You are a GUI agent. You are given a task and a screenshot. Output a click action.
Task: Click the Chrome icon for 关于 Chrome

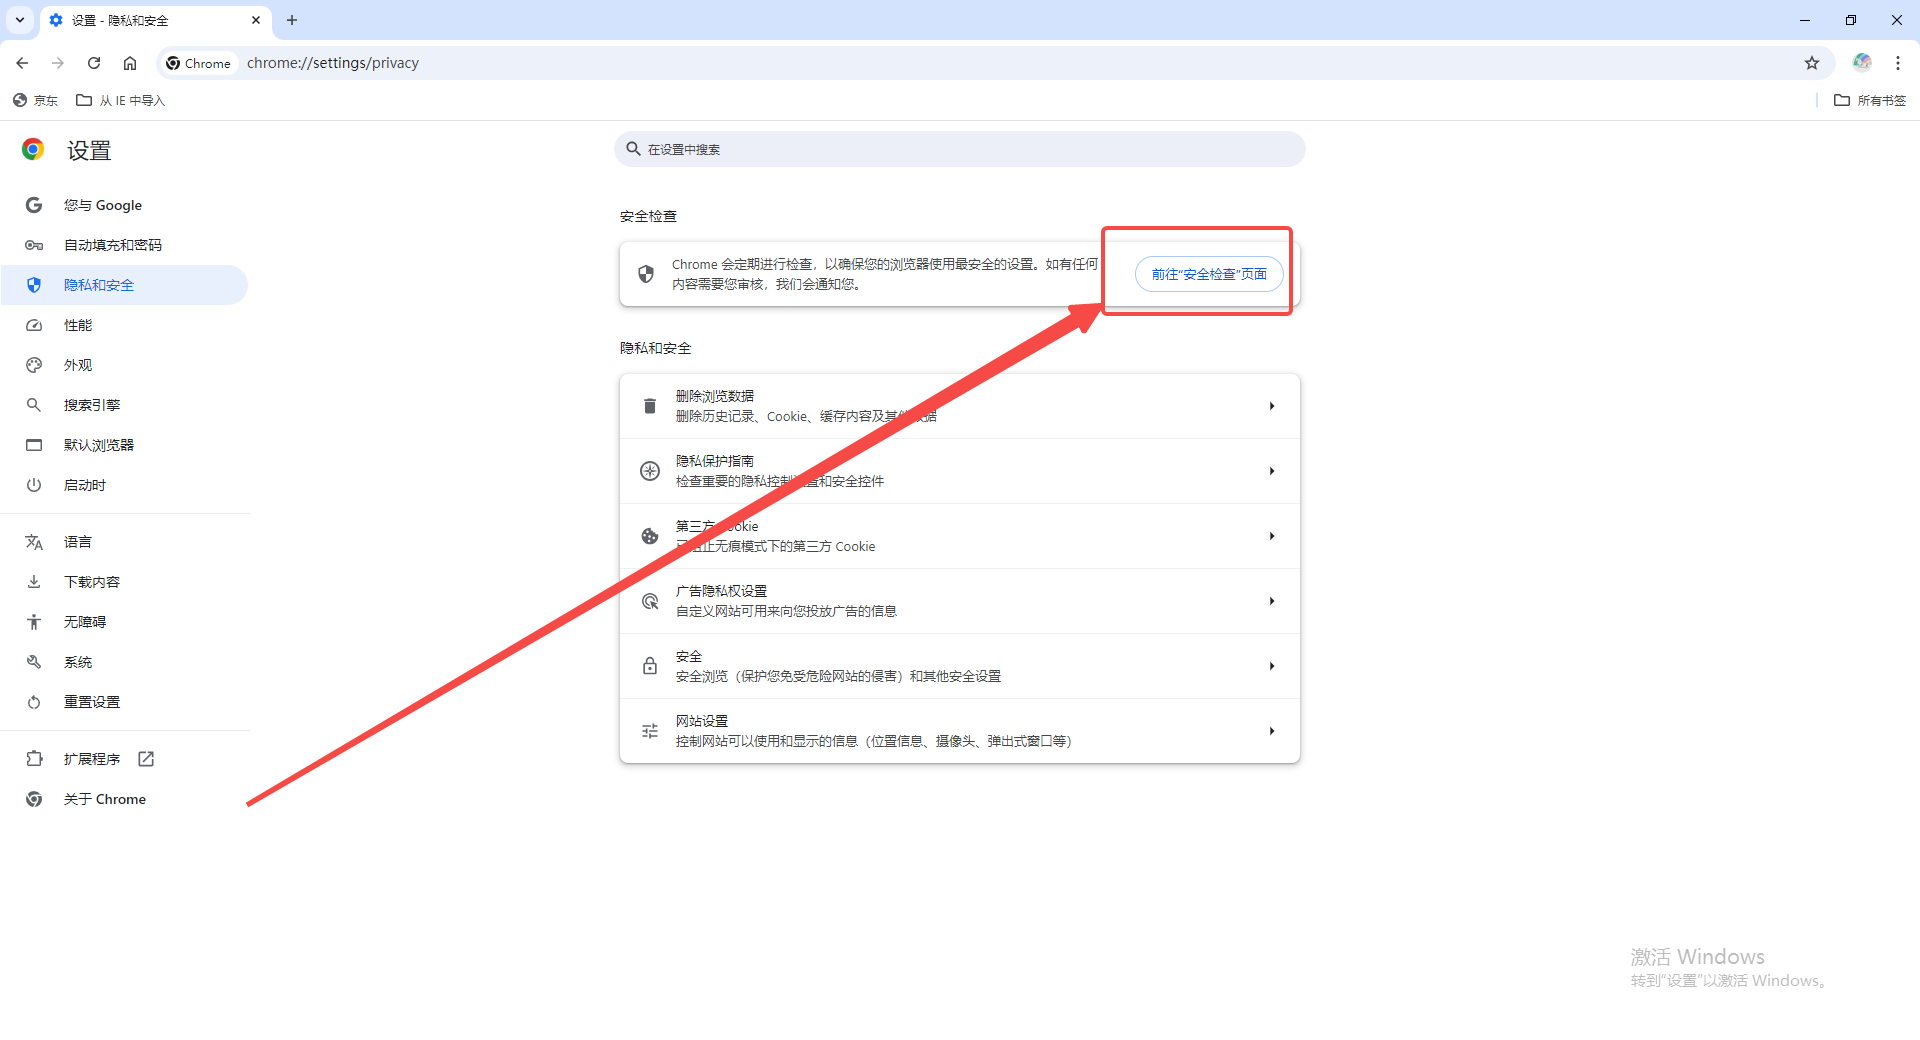point(34,799)
